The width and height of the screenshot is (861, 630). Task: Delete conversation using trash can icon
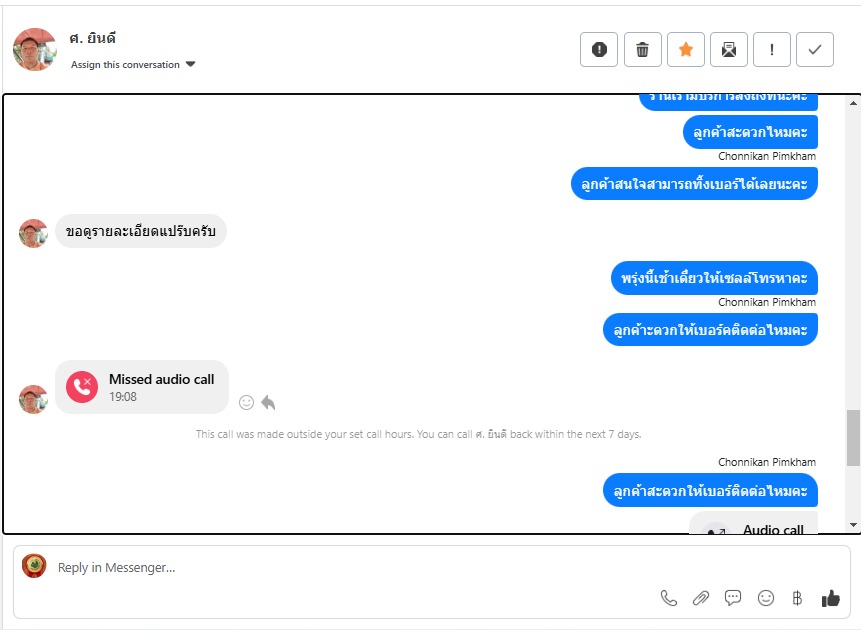tap(642, 49)
